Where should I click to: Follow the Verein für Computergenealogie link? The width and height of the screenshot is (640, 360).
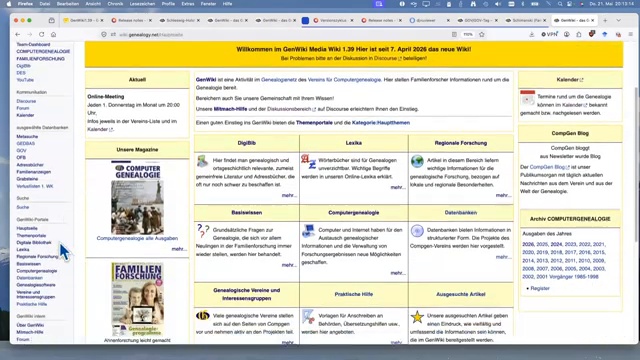344,80
